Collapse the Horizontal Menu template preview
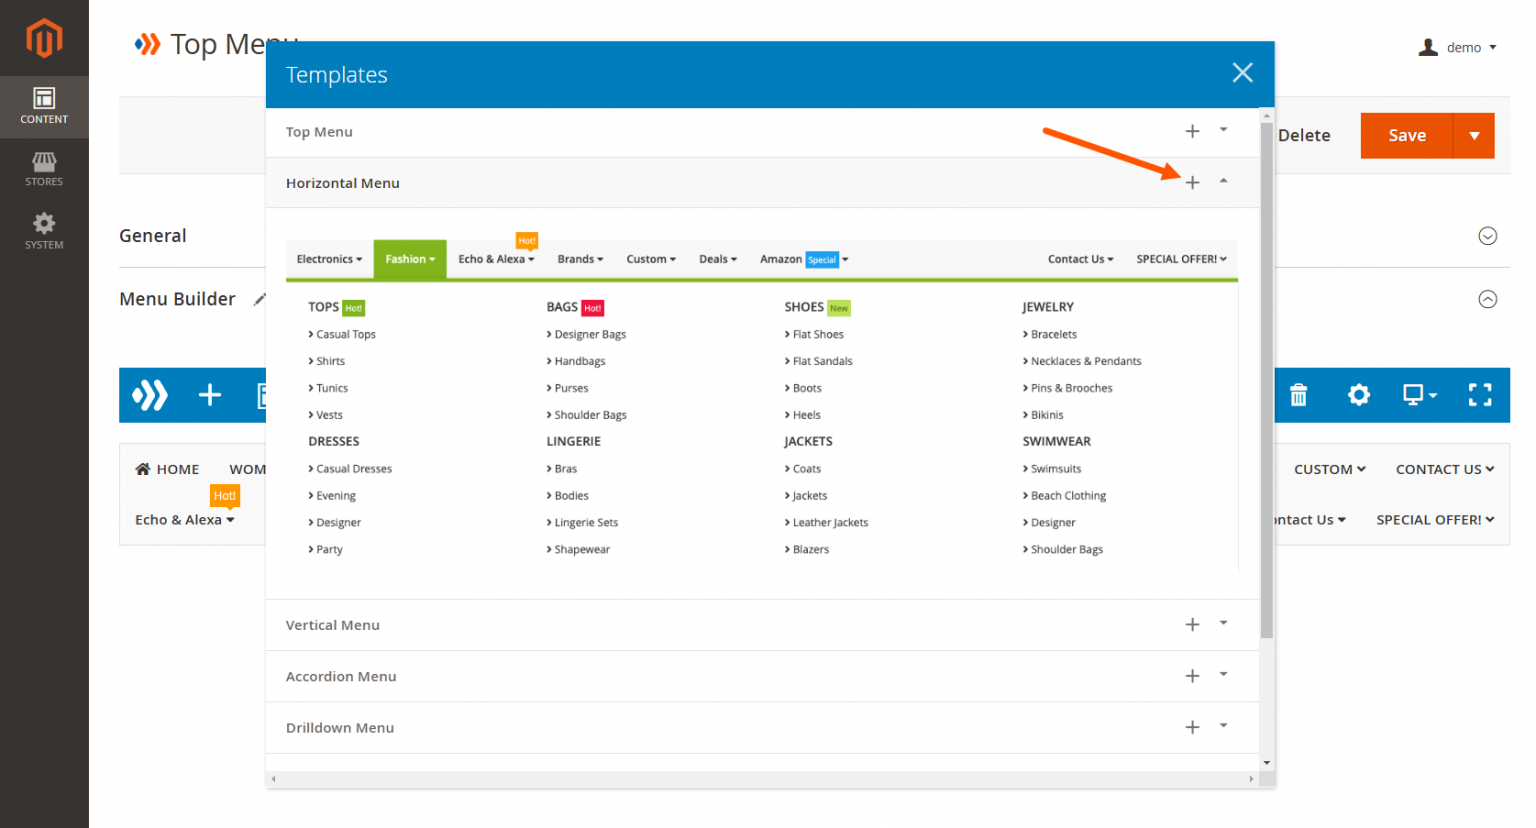 (1223, 182)
